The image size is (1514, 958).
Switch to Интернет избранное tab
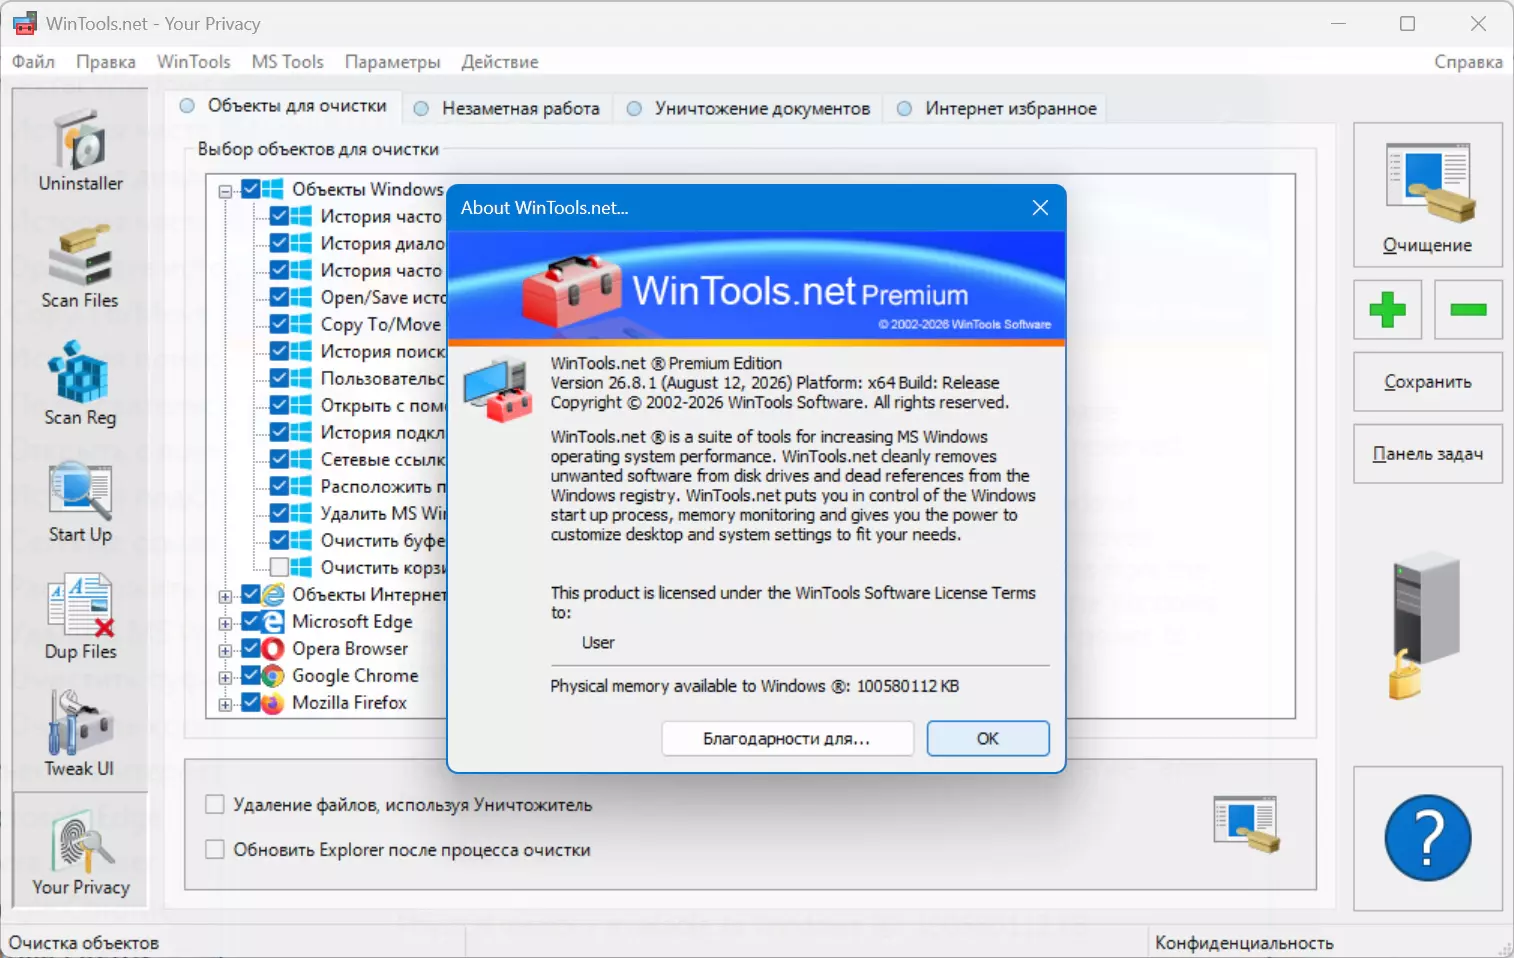coord(996,108)
